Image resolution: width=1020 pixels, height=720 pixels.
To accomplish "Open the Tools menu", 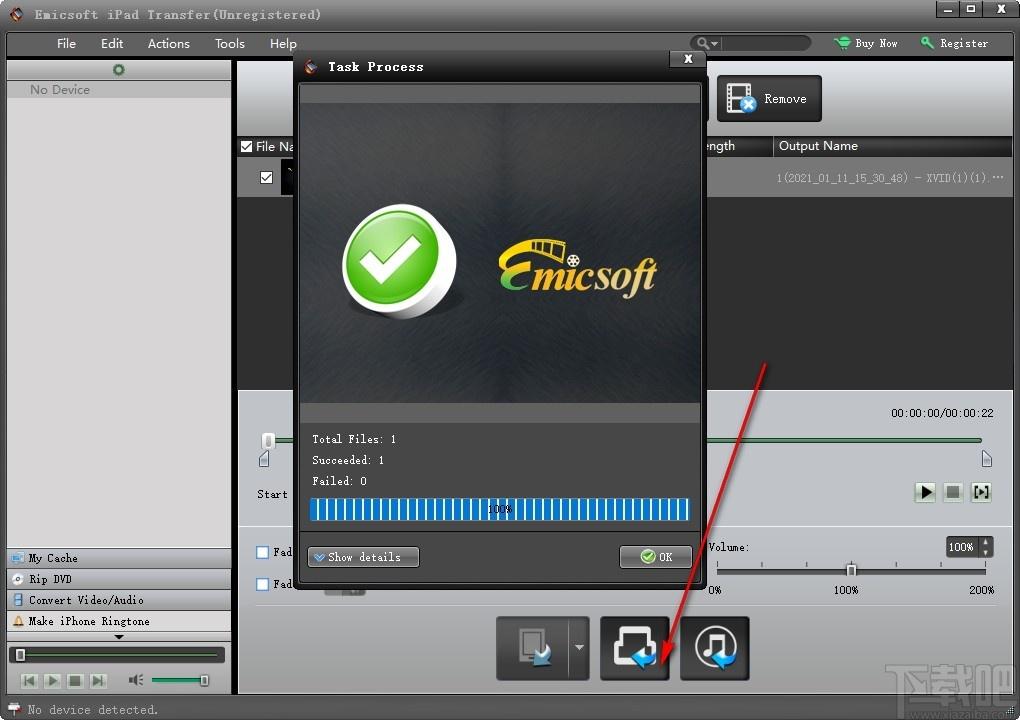I will click(230, 44).
